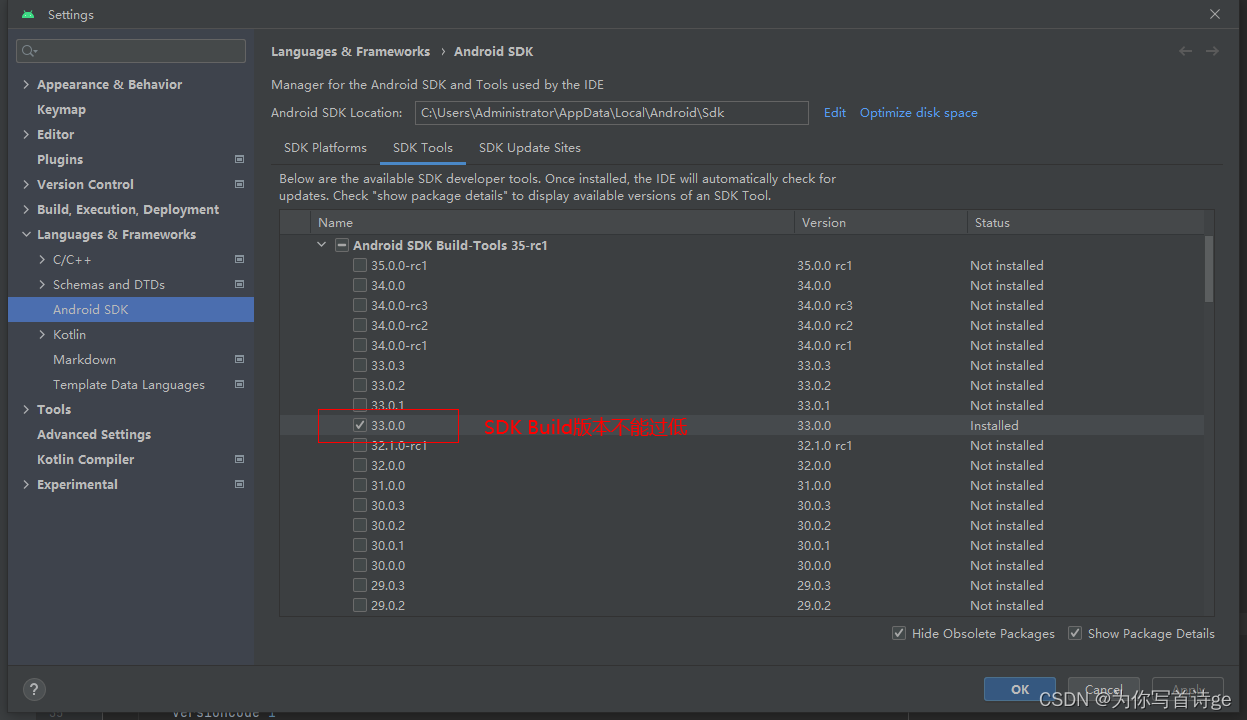Click the back navigation arrow

pos(1185,51)
